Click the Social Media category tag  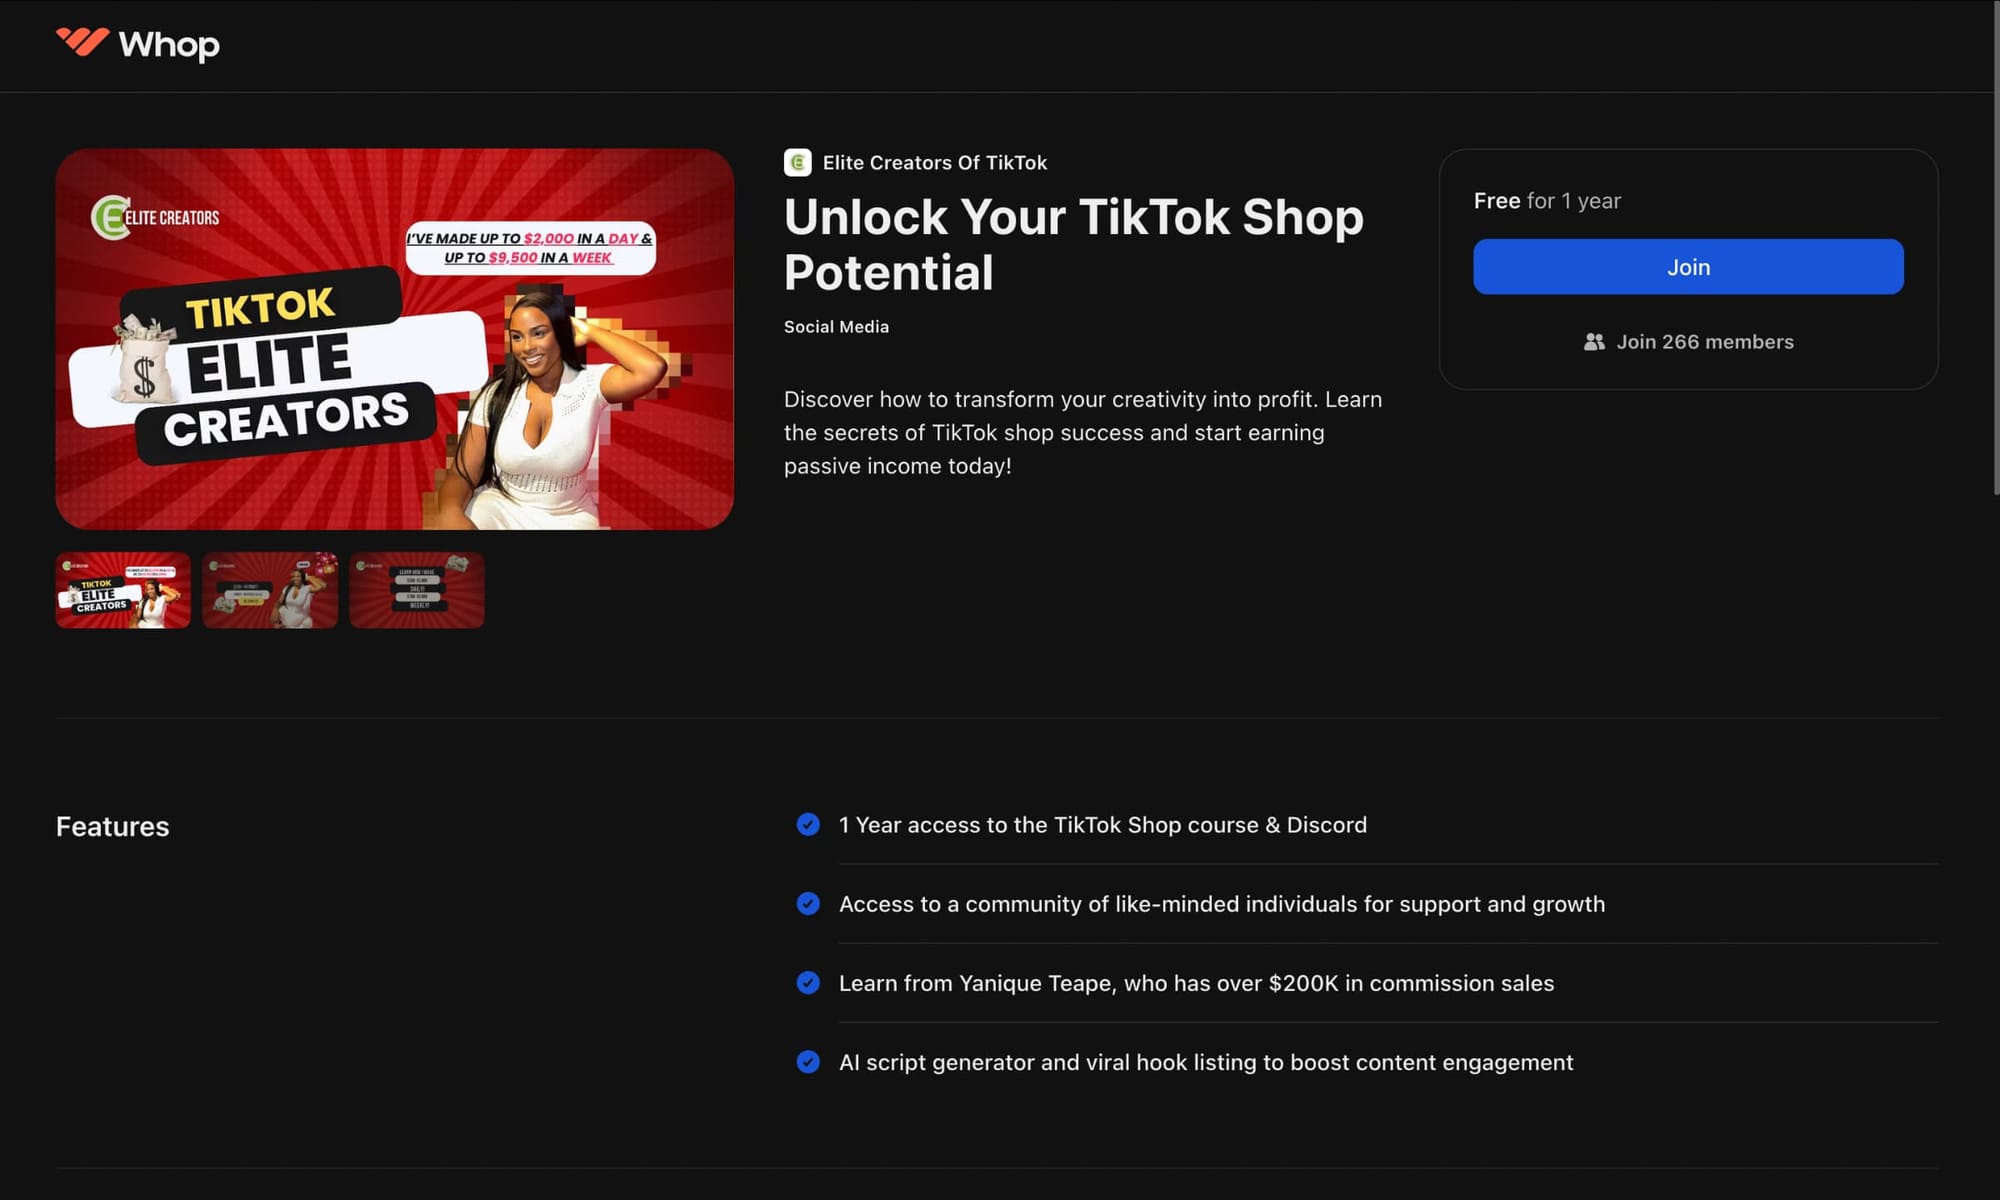click(x=836, y=327)
